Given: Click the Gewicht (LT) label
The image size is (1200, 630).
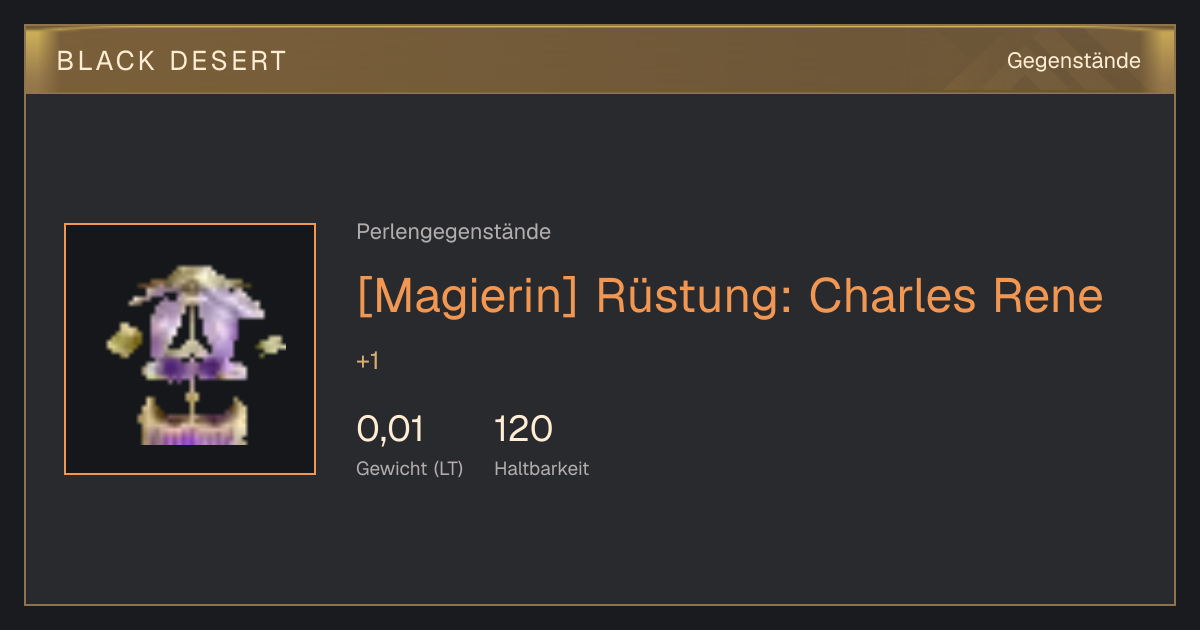Looking at the screenshot, I should pos(410,468).
